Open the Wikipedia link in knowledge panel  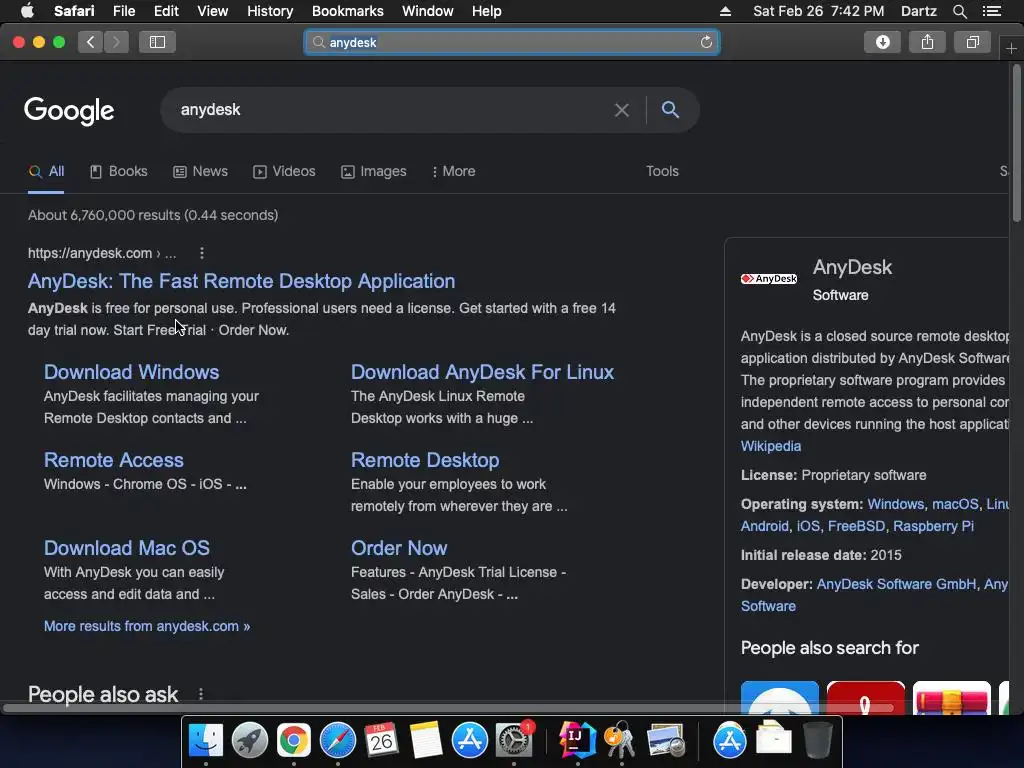pos(771,446)
